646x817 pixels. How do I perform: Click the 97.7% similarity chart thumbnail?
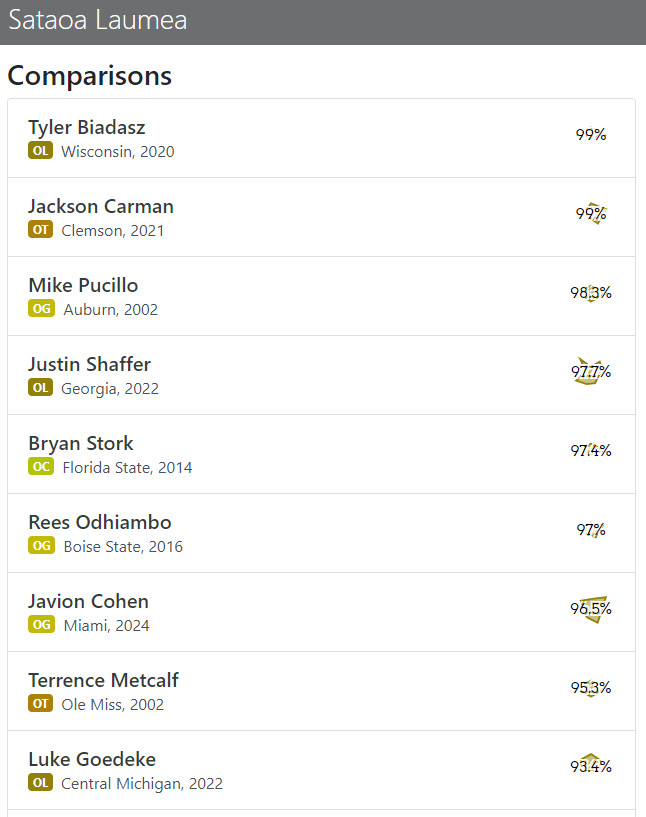point(591,372)
